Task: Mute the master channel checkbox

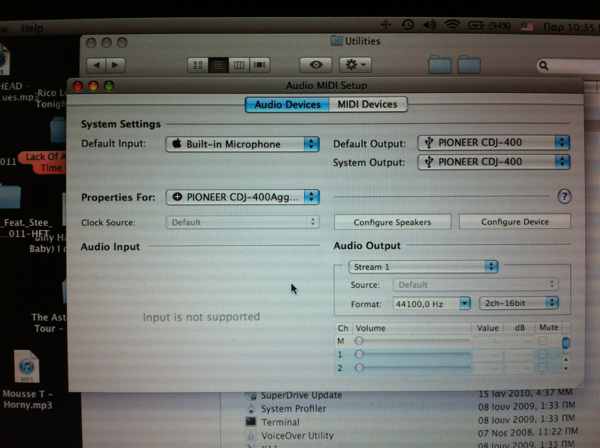Action: [543, 341]
